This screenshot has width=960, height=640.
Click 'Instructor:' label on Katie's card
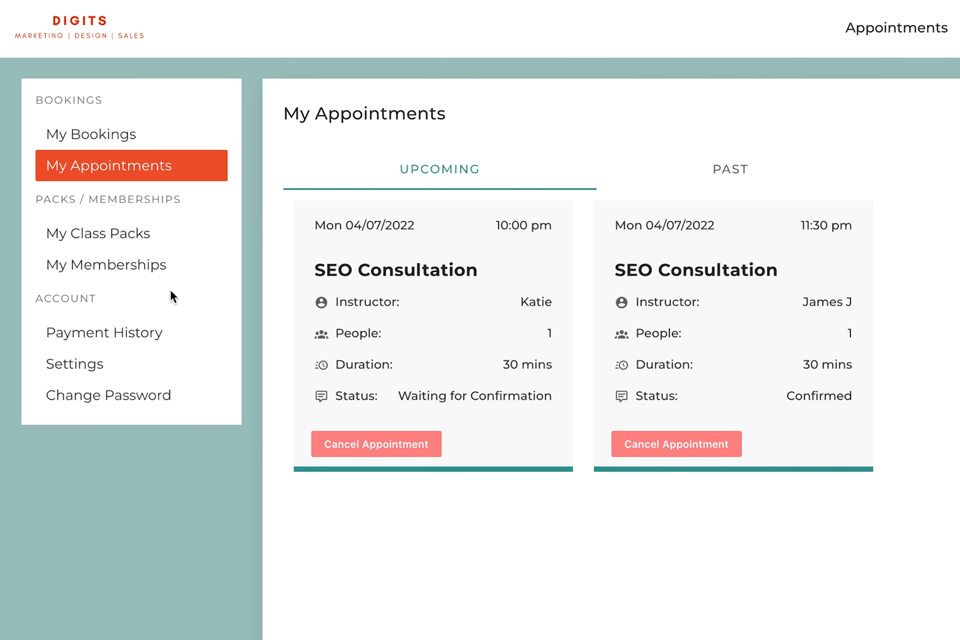coord(367,302)
